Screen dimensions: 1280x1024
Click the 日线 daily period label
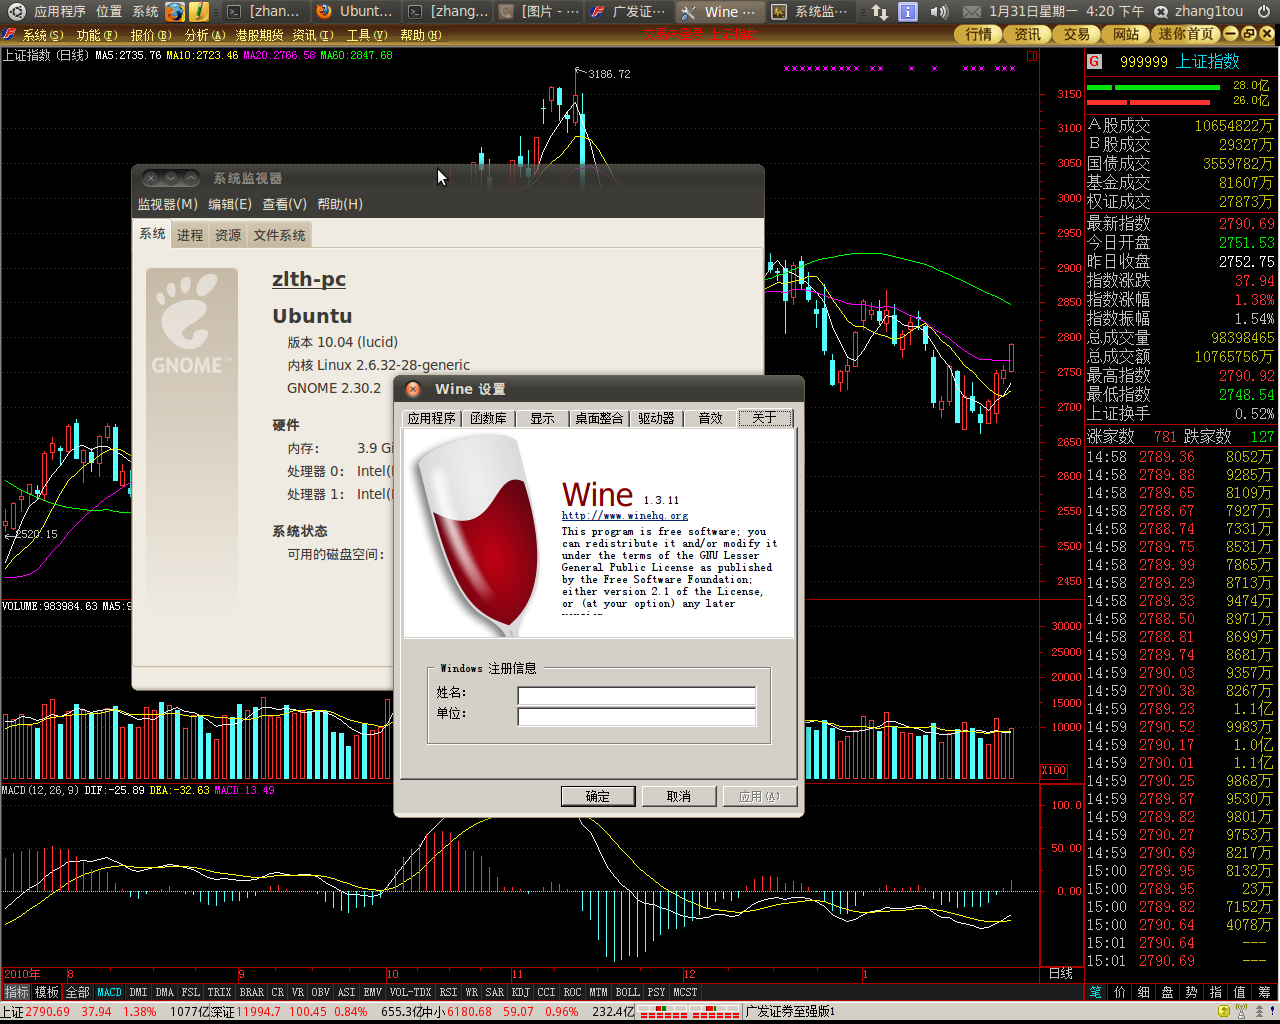1061,973
